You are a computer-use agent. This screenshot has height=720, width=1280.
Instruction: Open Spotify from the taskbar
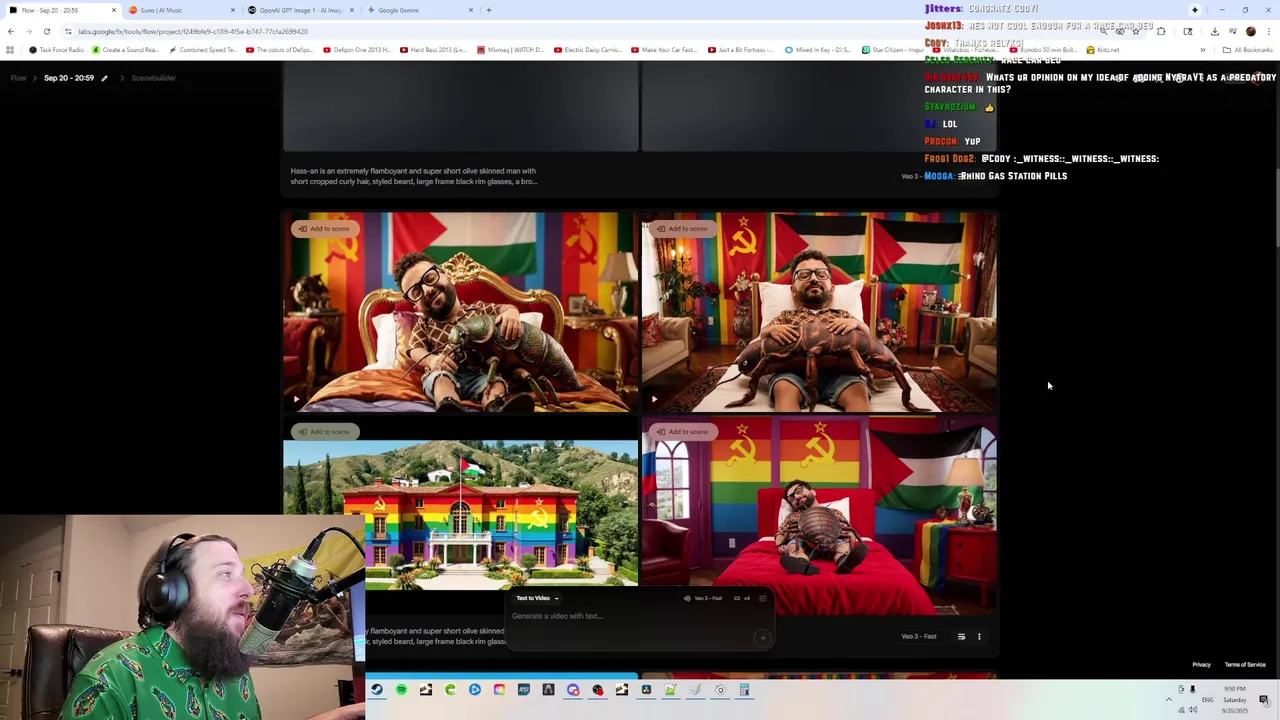click(401, 690)
